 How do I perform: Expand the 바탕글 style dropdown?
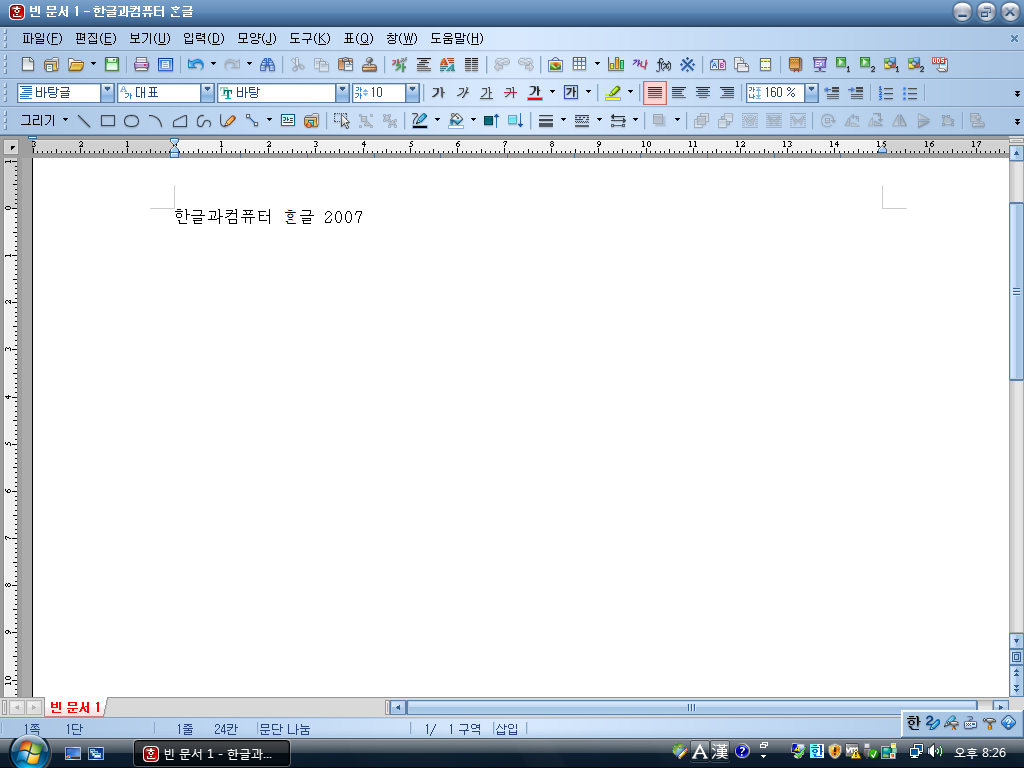click(107, 93)
